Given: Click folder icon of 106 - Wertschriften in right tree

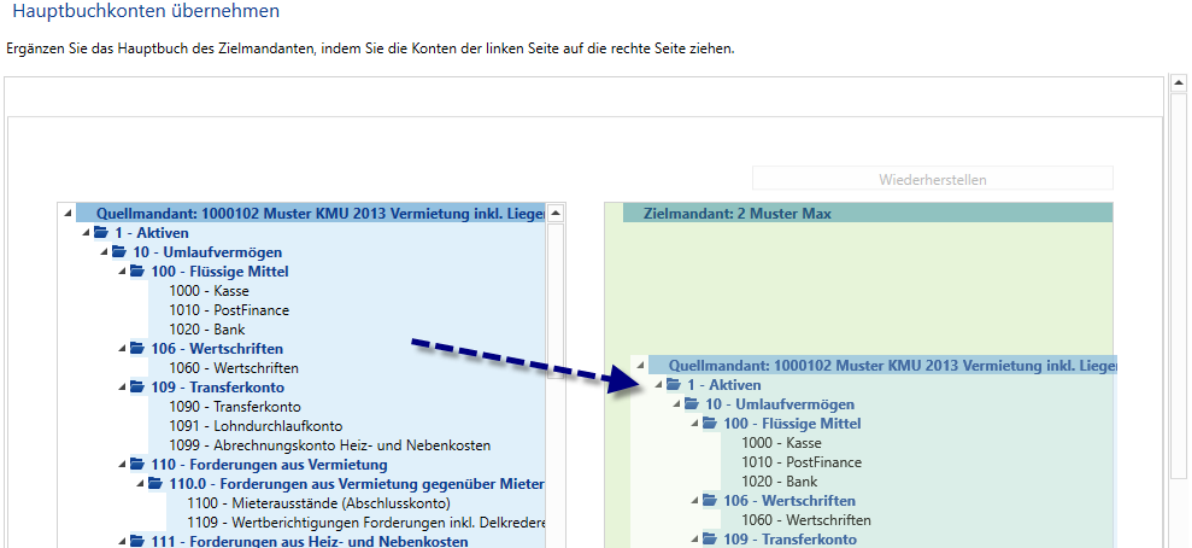Looking at the screenshot, I should point(709,500).
